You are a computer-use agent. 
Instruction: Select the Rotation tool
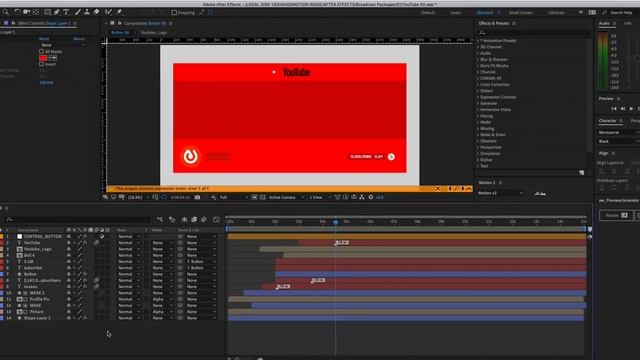point(17,12)
